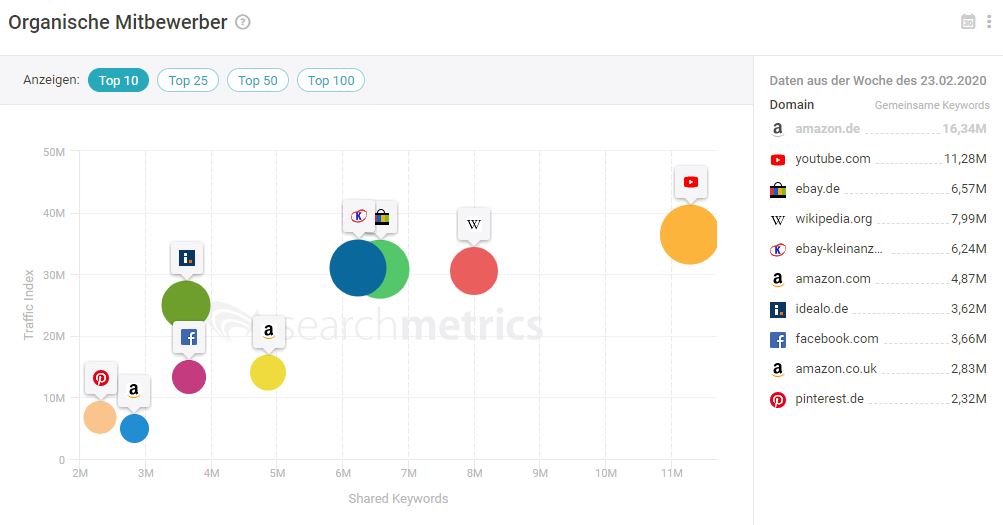Image resolution: width=1003 pixels, height=525 pixels.
Task: Click the Gemeinsame Keywords column header
Action: [x=932, y=105]
